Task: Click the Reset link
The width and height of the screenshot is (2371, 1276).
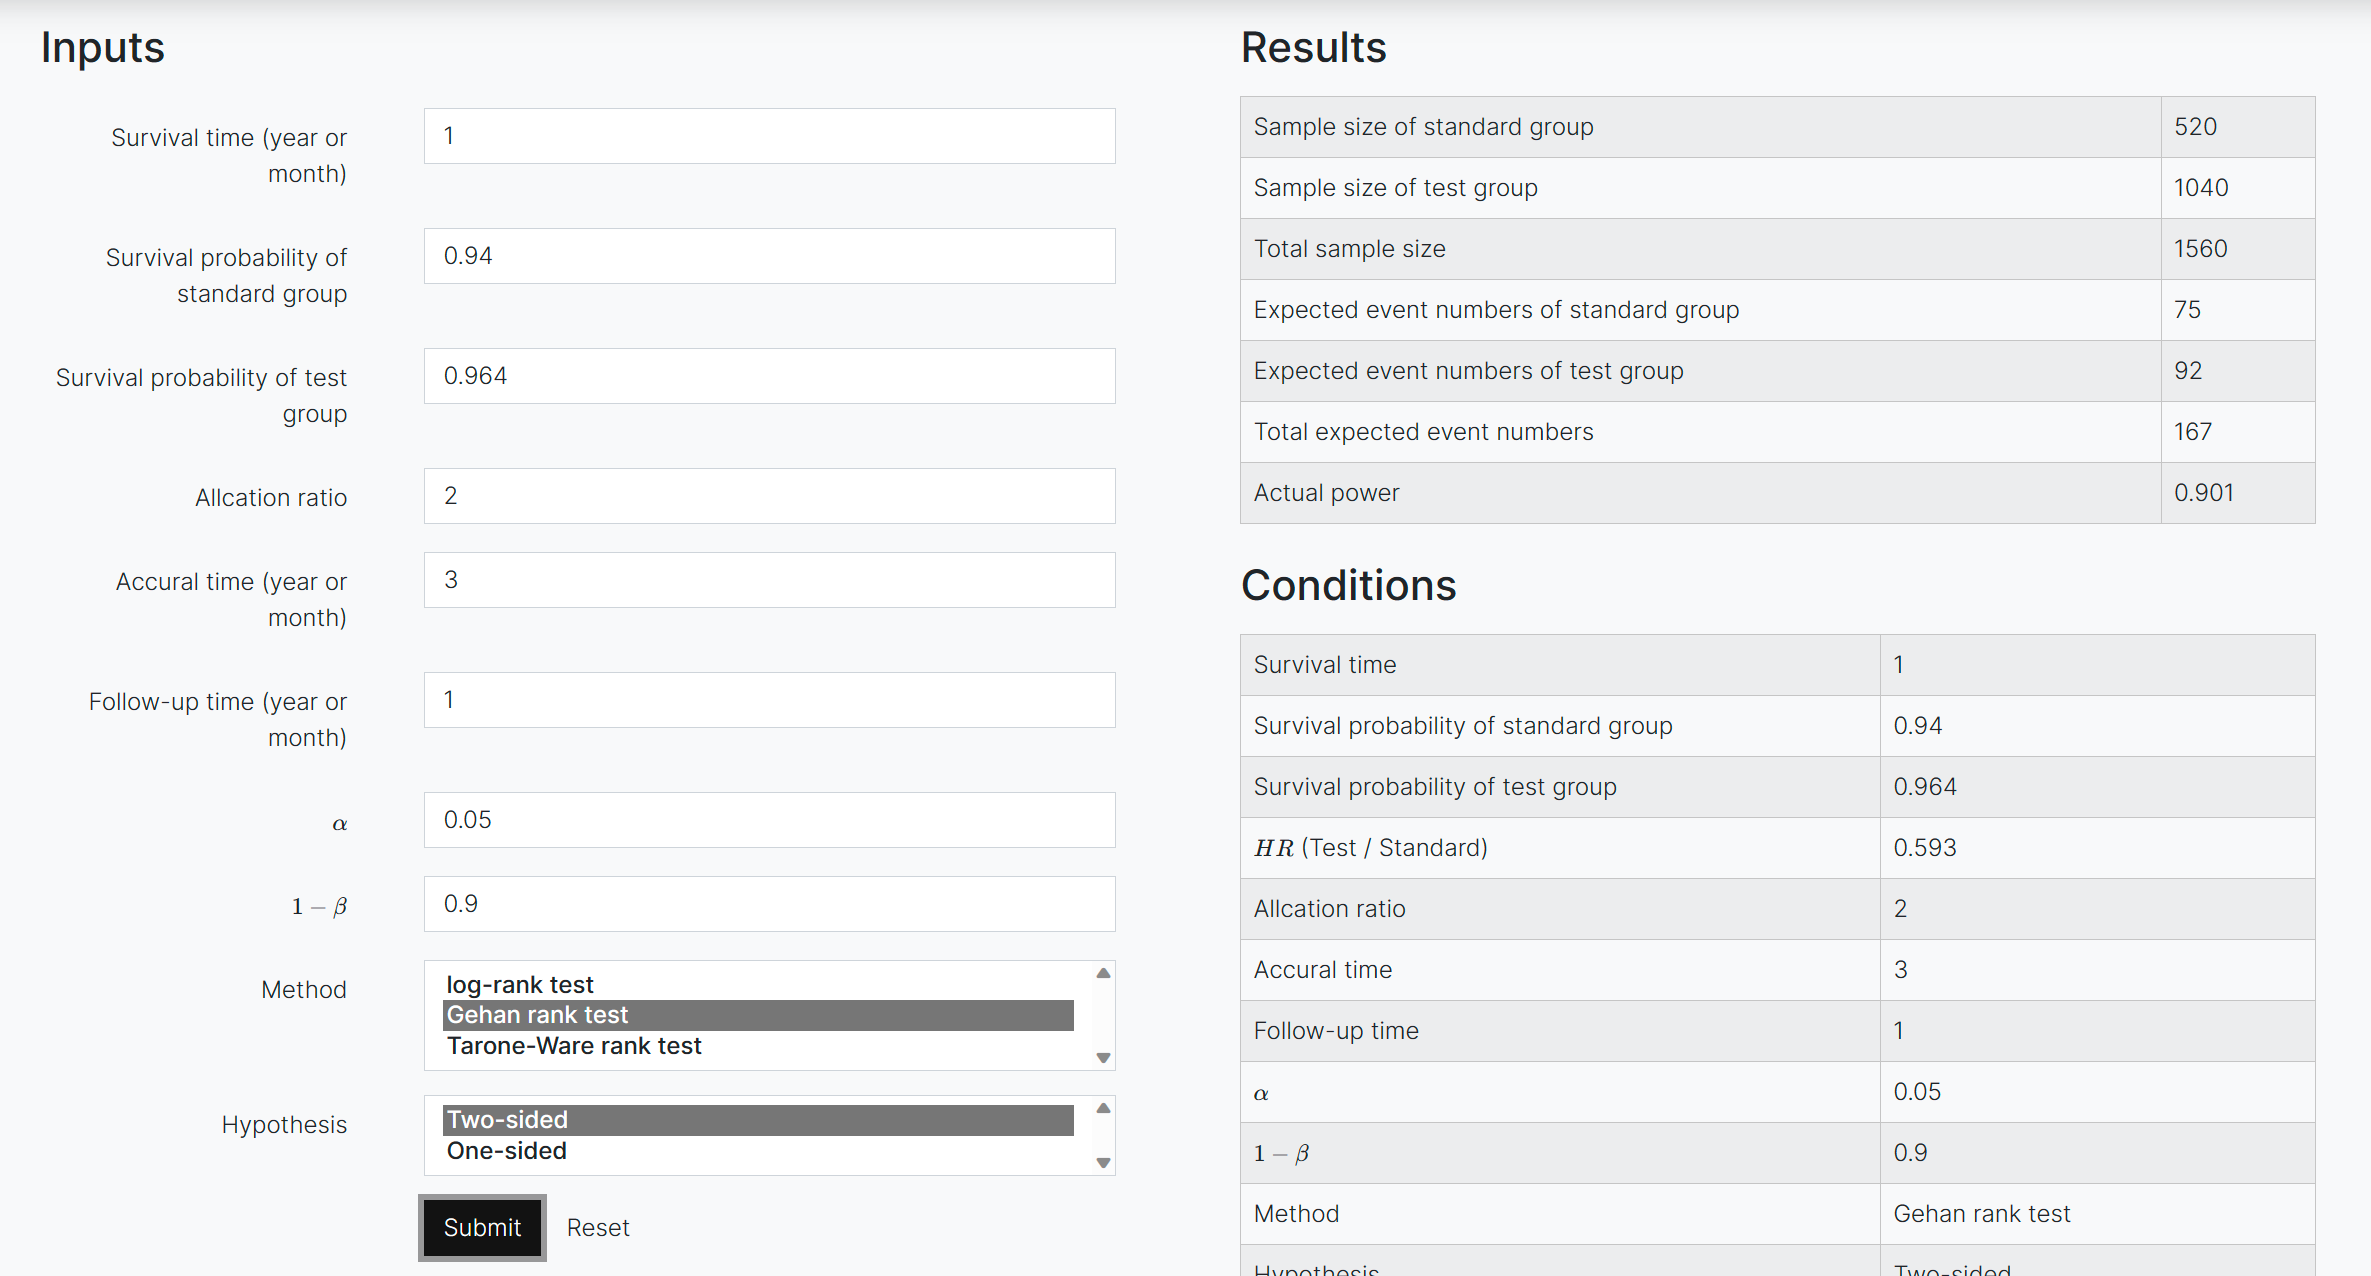Action: pos(598,1228)
